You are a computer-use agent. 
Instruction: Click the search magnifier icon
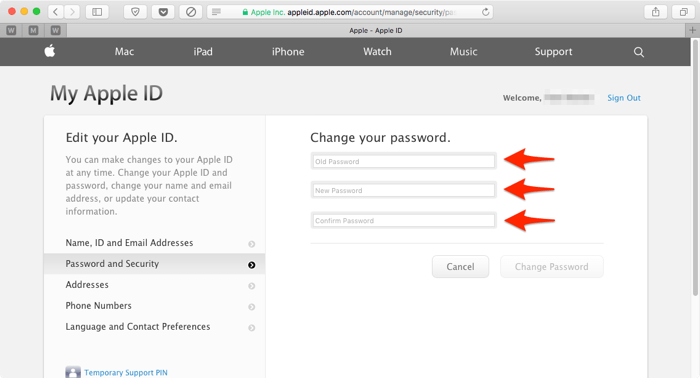[639, 52]
